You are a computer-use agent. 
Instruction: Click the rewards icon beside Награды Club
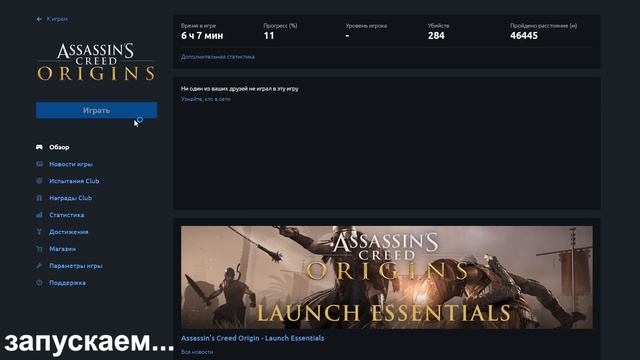(x=39, y=198)
